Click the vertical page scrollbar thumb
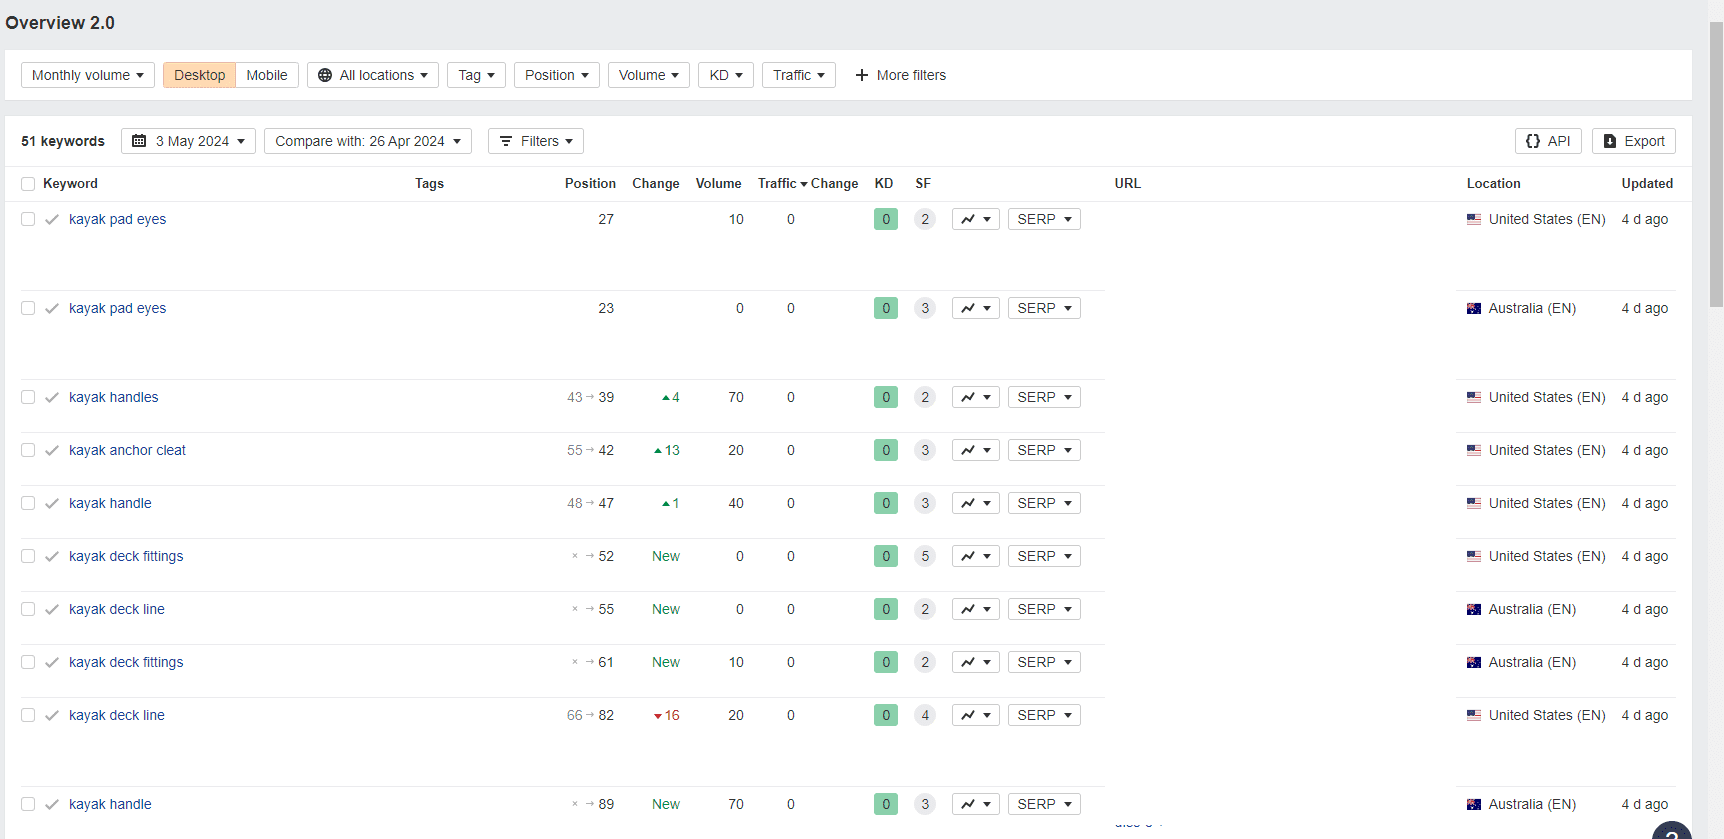 coord(1716,165)
